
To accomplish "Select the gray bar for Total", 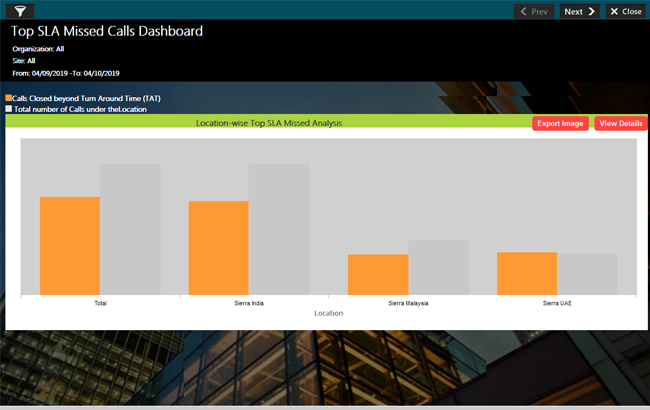I will pos(130,229).
